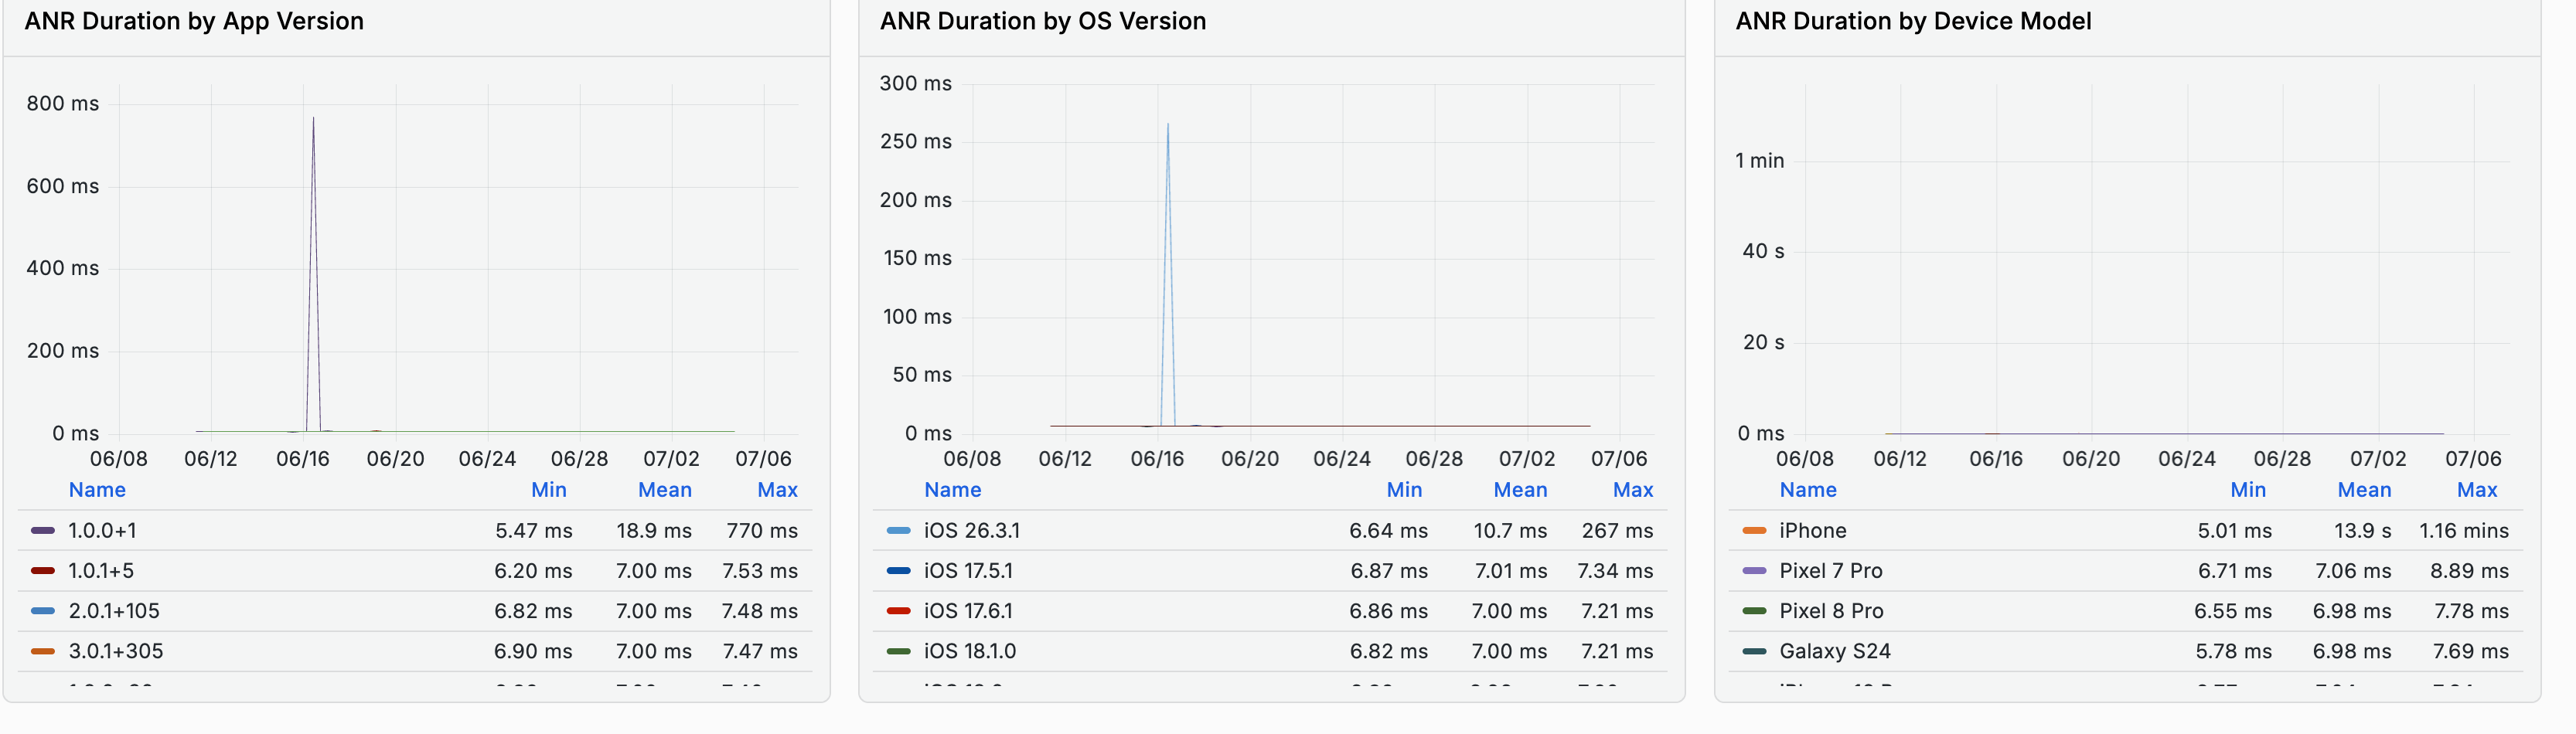Isolate the Galaxy S24 series in legend

tap(1835, 651)
